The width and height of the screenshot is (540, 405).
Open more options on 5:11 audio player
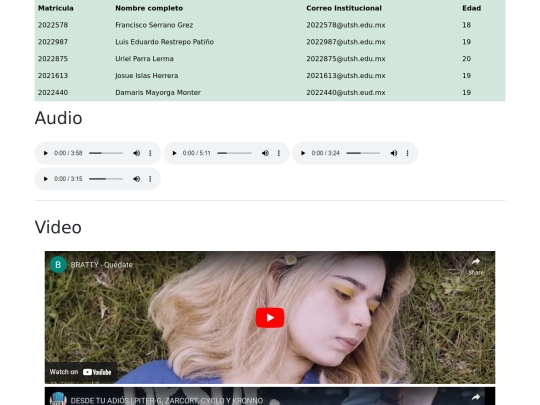point(279,153)
